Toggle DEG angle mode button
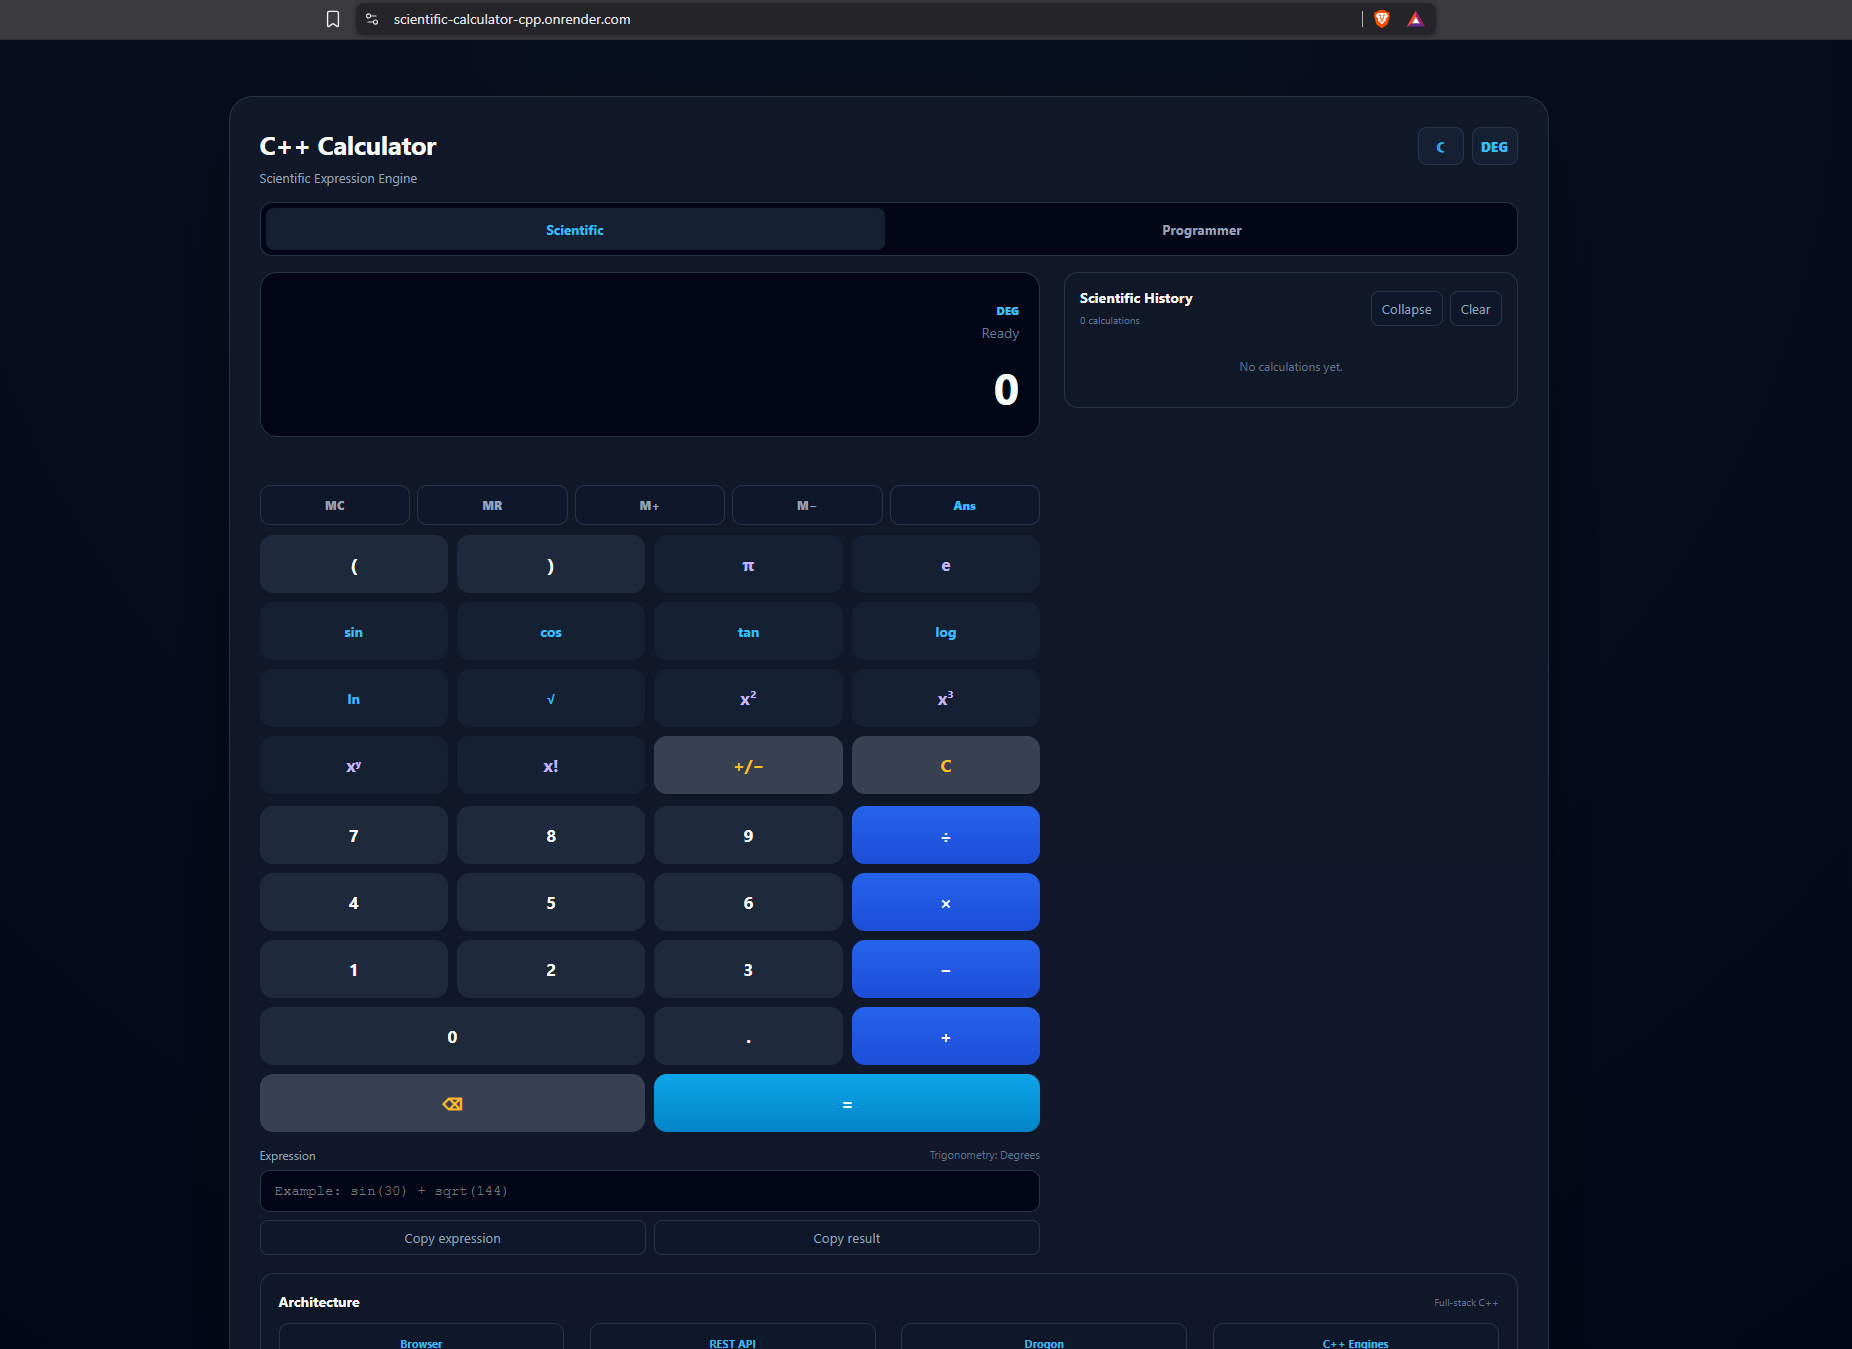The height and width of the screenshot is (1349, 1852). pos(1494,147)
